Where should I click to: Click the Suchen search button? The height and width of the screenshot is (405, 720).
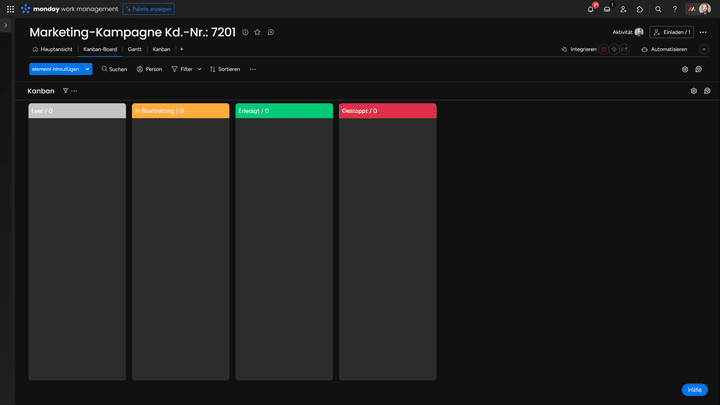point(114,69)
